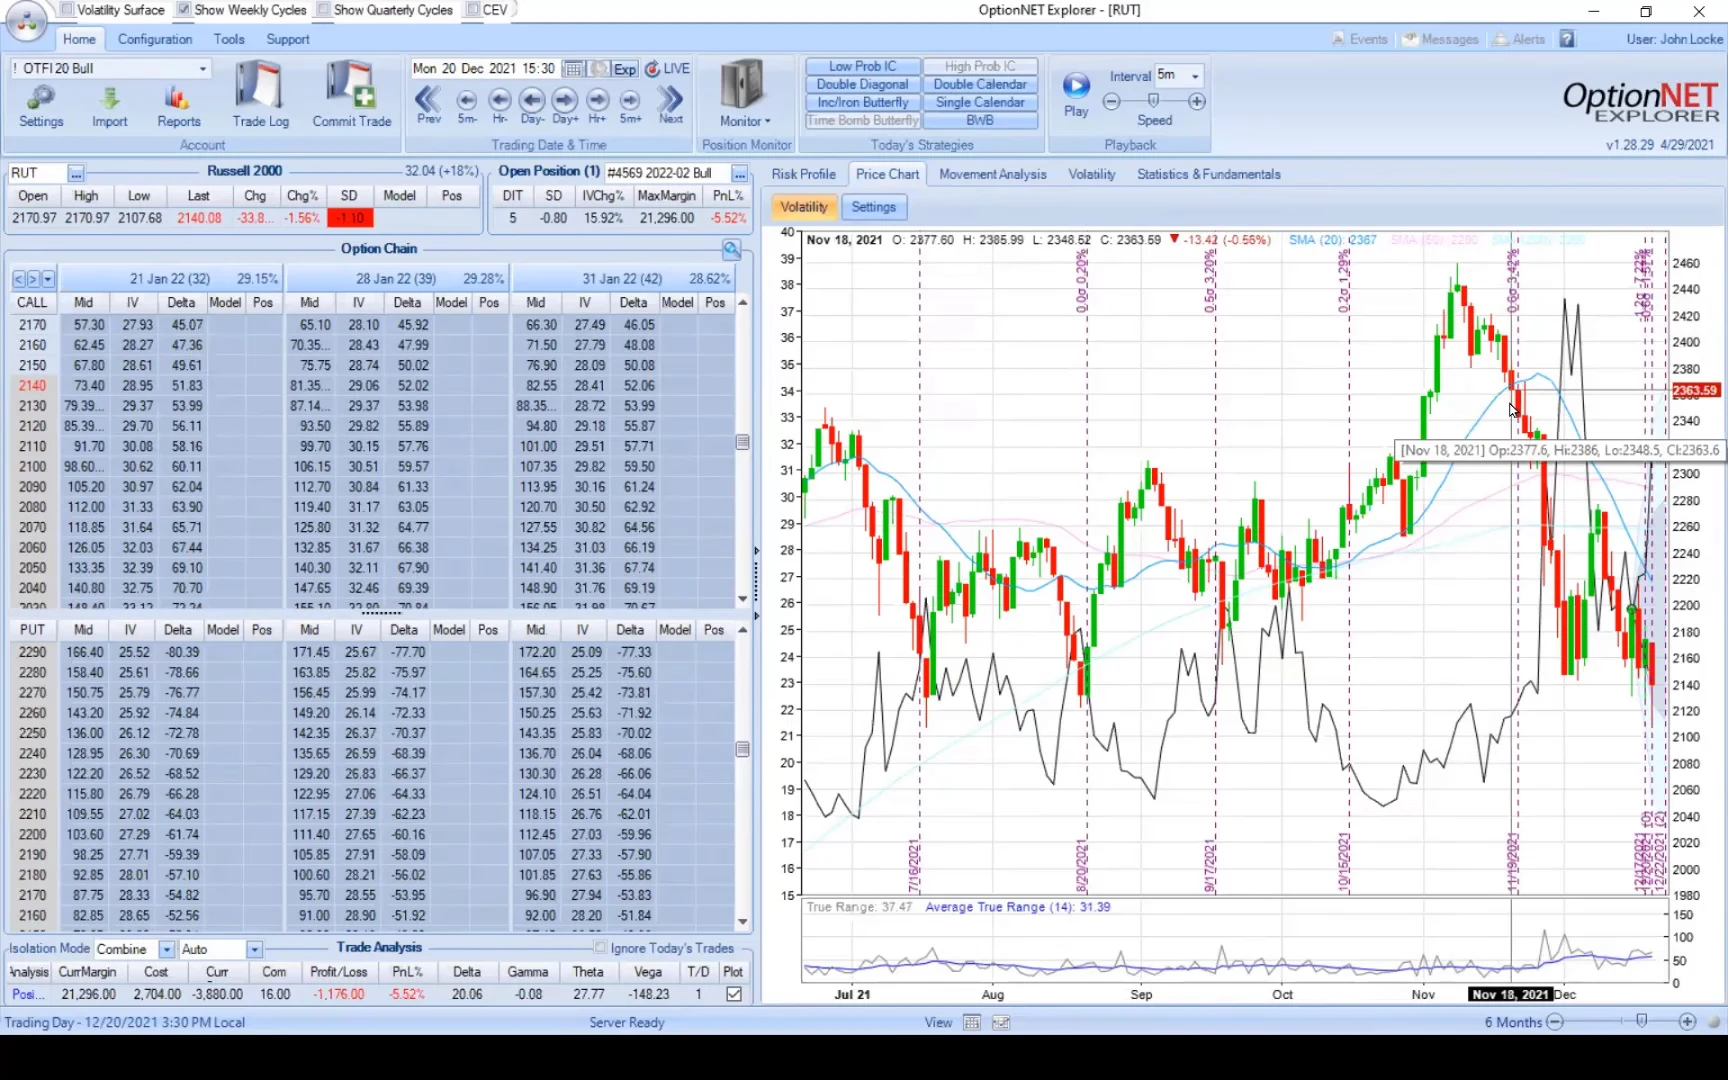Select the Low Prob IC strategy
This screenshot has height=1080, width=1728.
[x=862, y=66]
